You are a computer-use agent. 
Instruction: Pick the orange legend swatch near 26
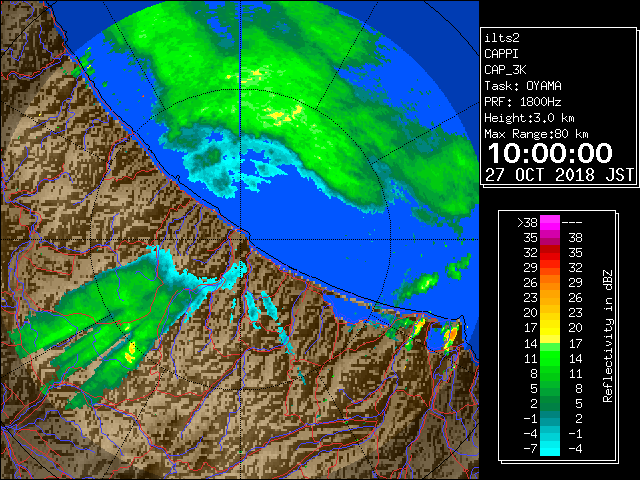point(550,283)
